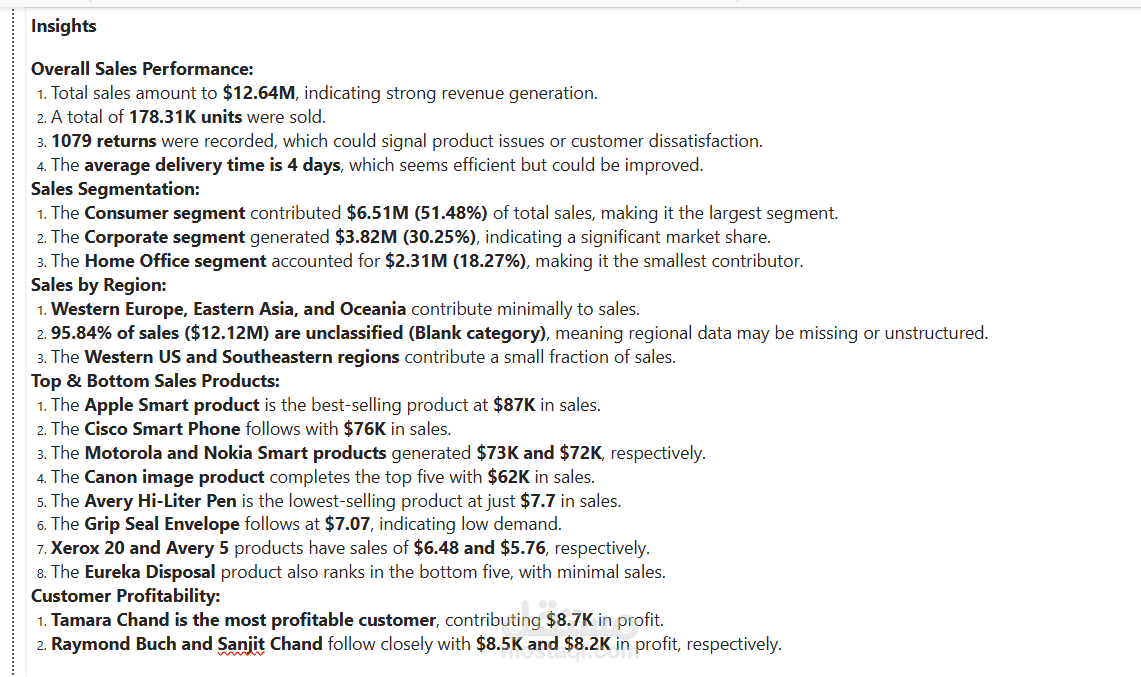The height and width of the screenshot is (677, 1141).
Task: Click the Customer Profitability heading
Action: click(125, 596)
